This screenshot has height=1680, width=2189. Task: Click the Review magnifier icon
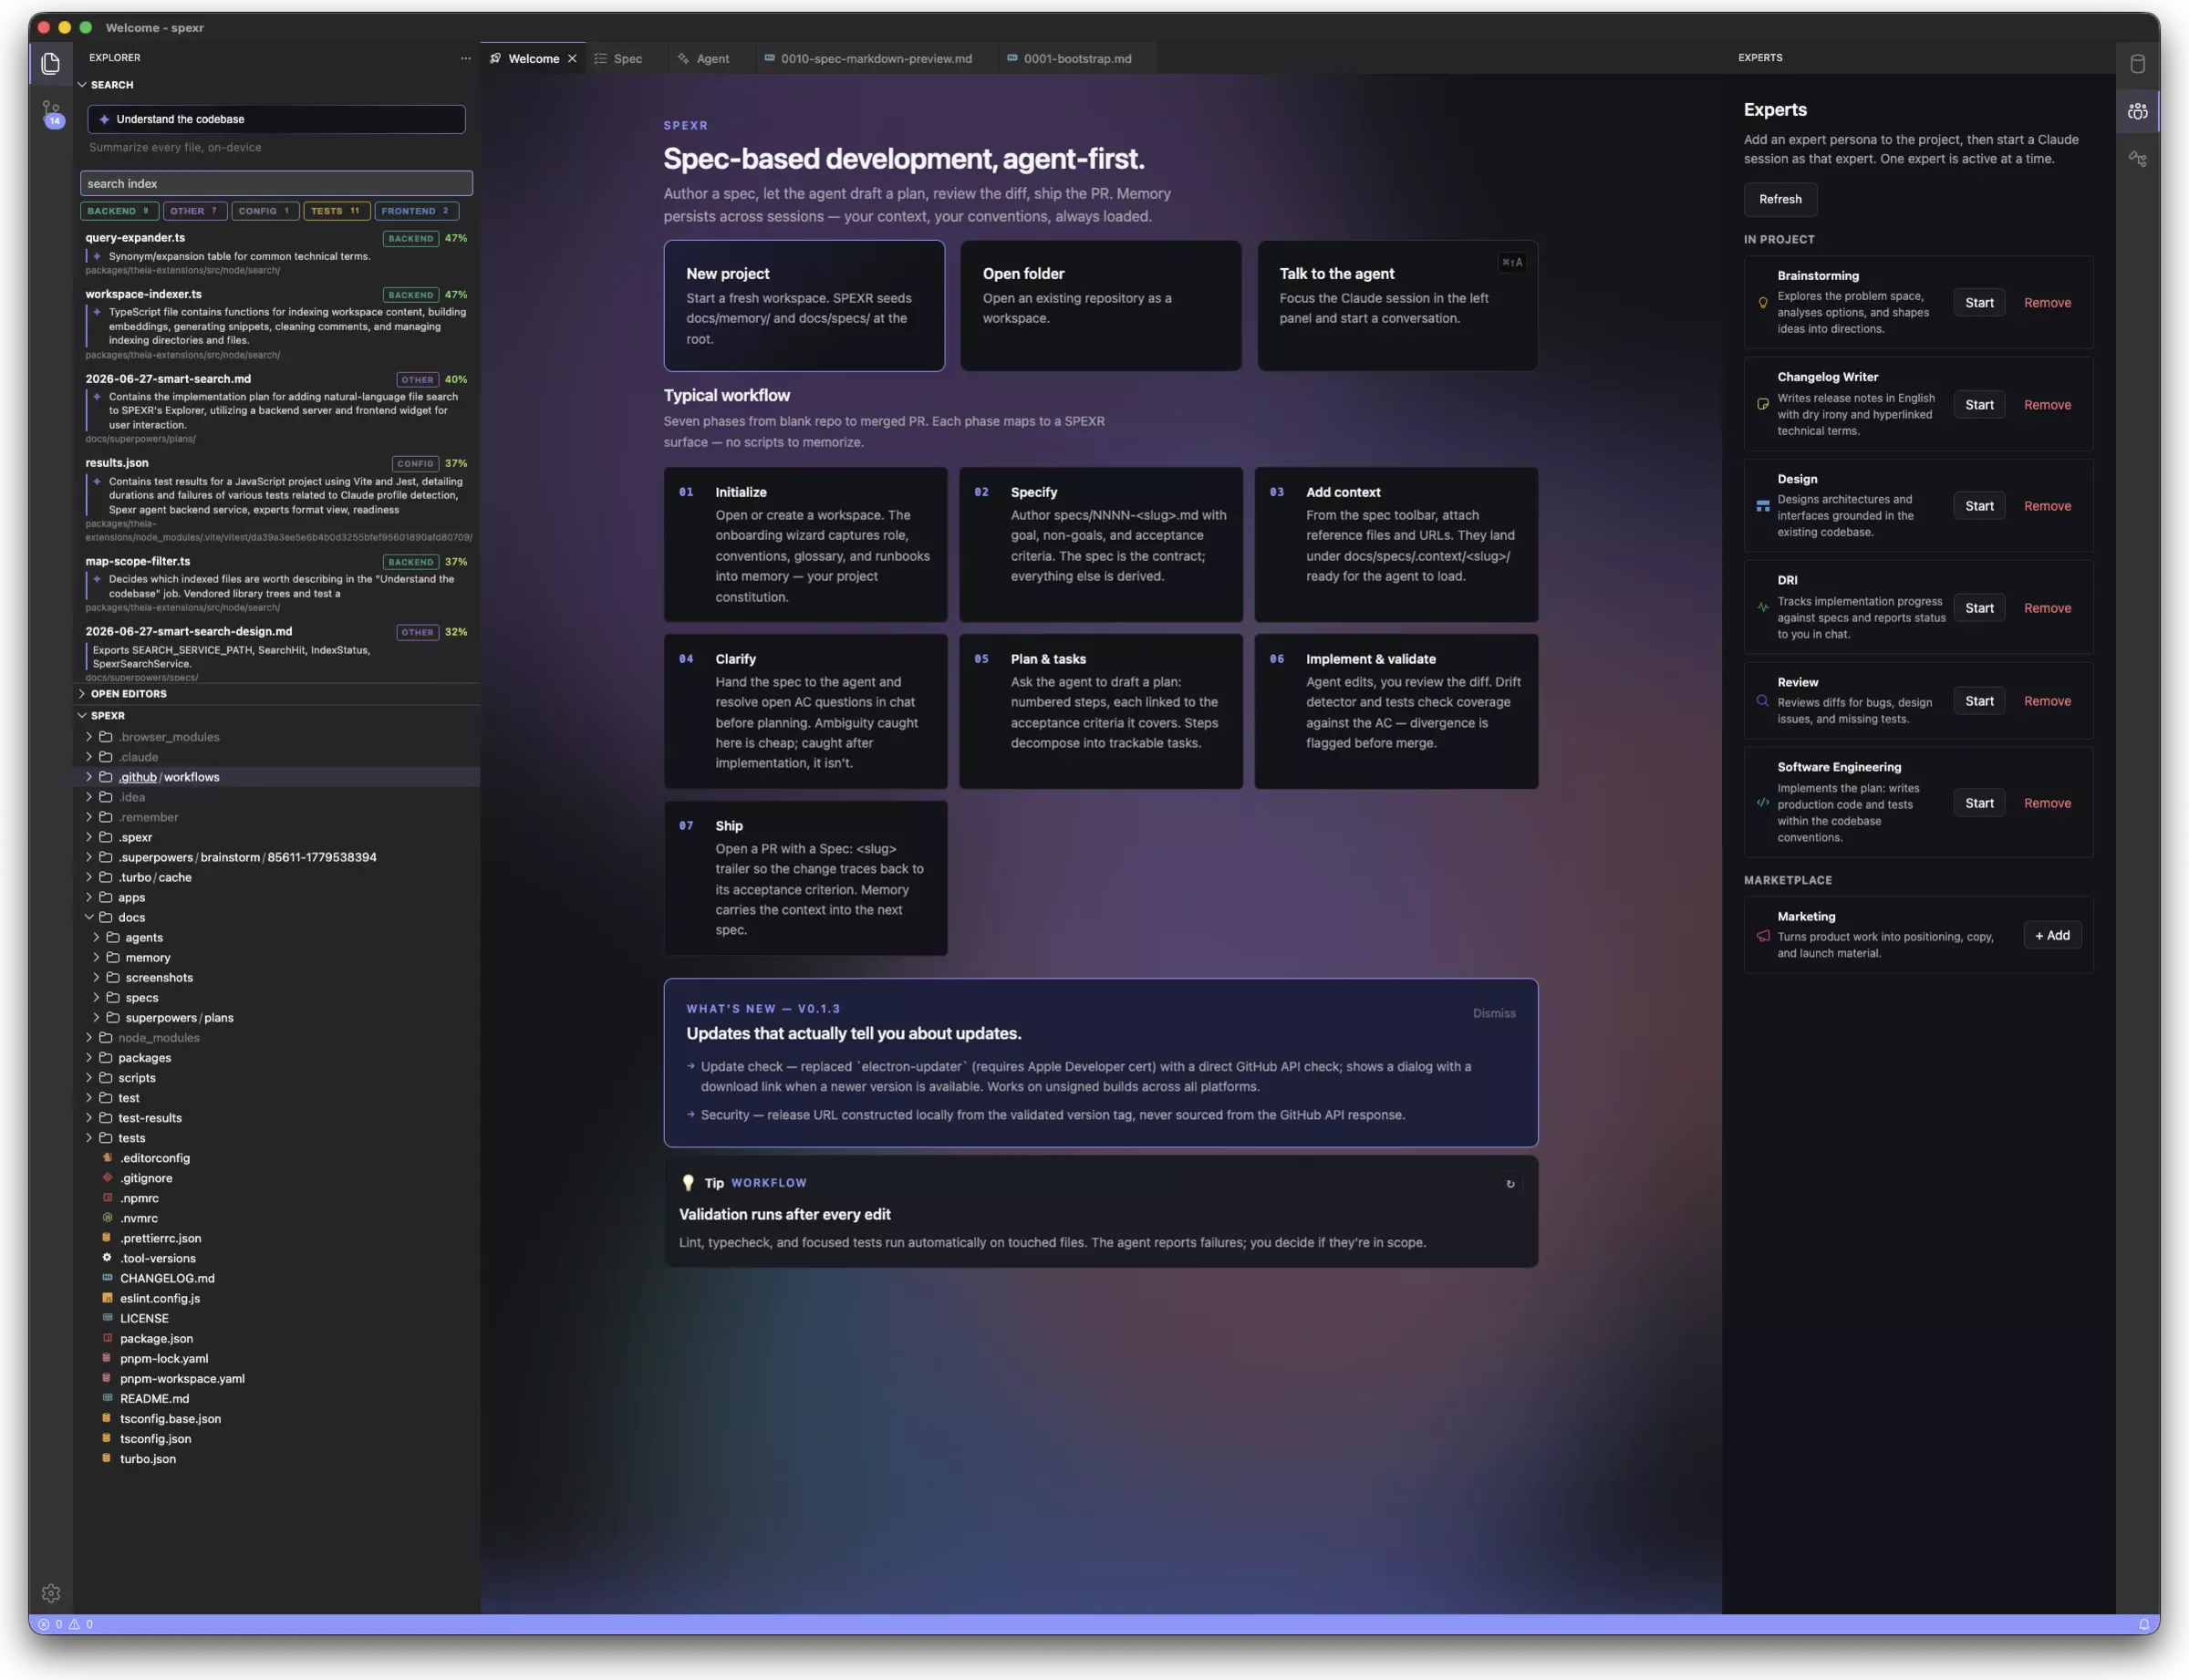pyautogui.click(x=1763, y=701)
